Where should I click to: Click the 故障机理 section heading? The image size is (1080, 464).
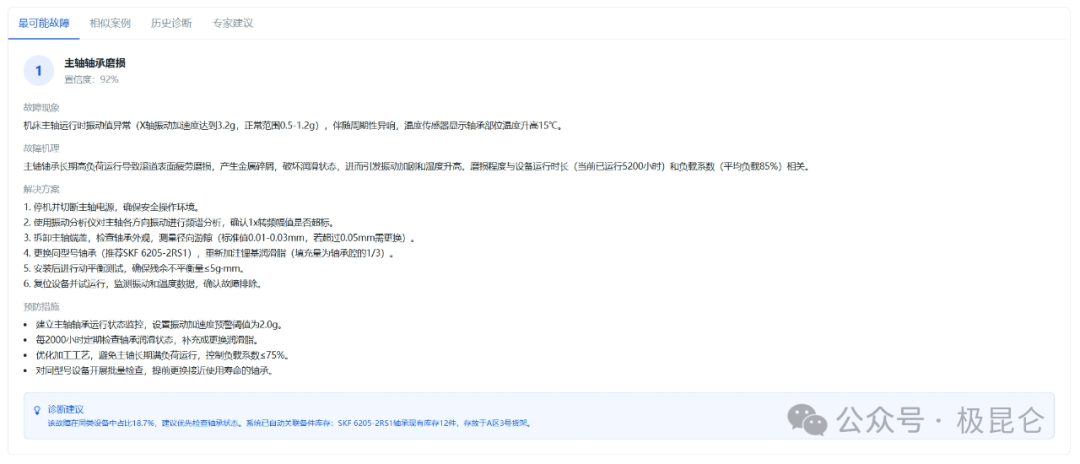point(41,148)
